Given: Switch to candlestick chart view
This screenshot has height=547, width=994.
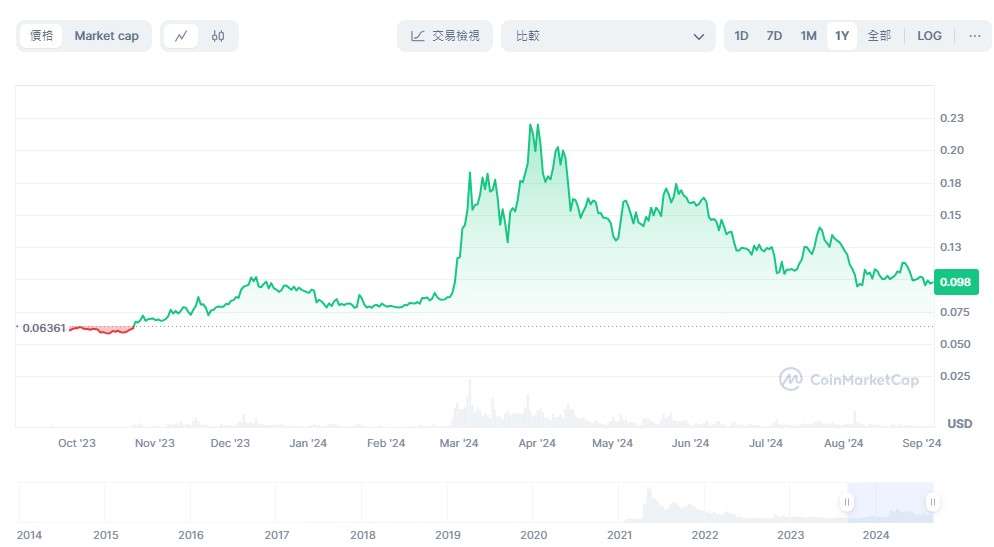Looking at the screenshot, I should (x=218, y=36).
